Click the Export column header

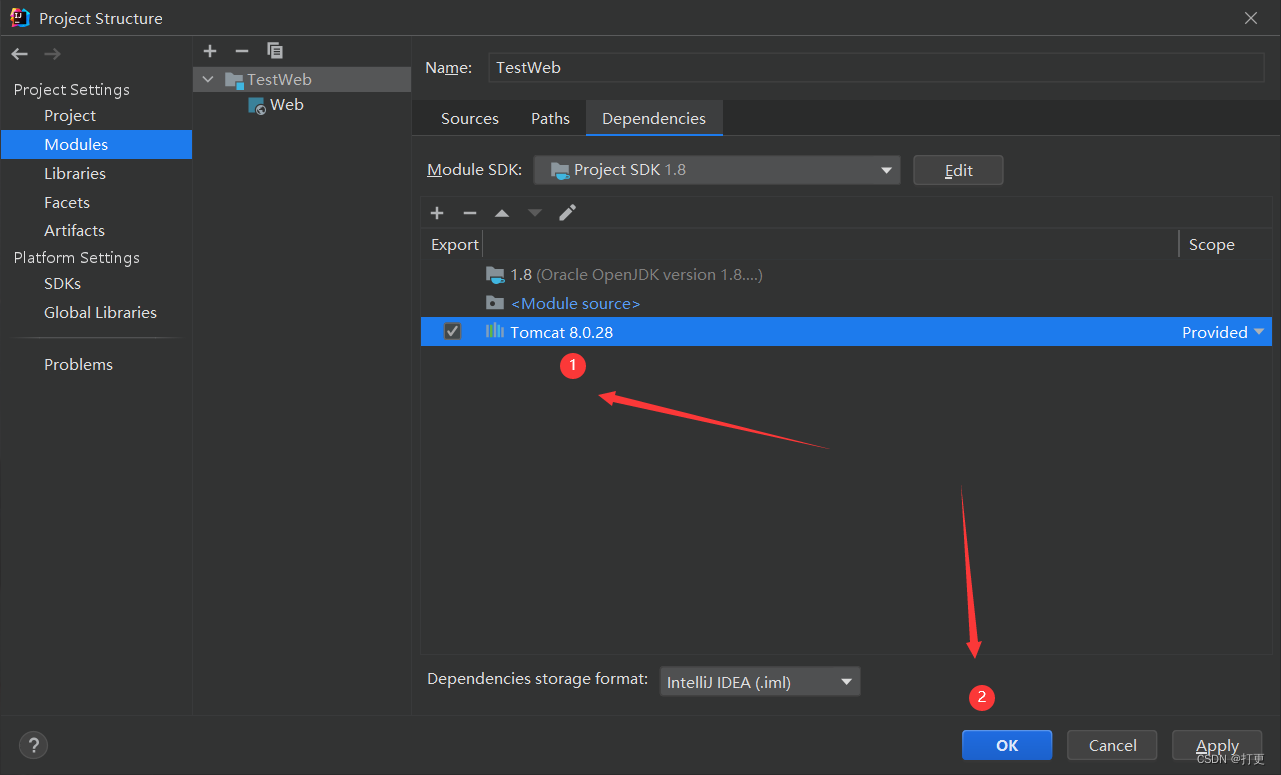pyautogui.click(x=455, y=245)
